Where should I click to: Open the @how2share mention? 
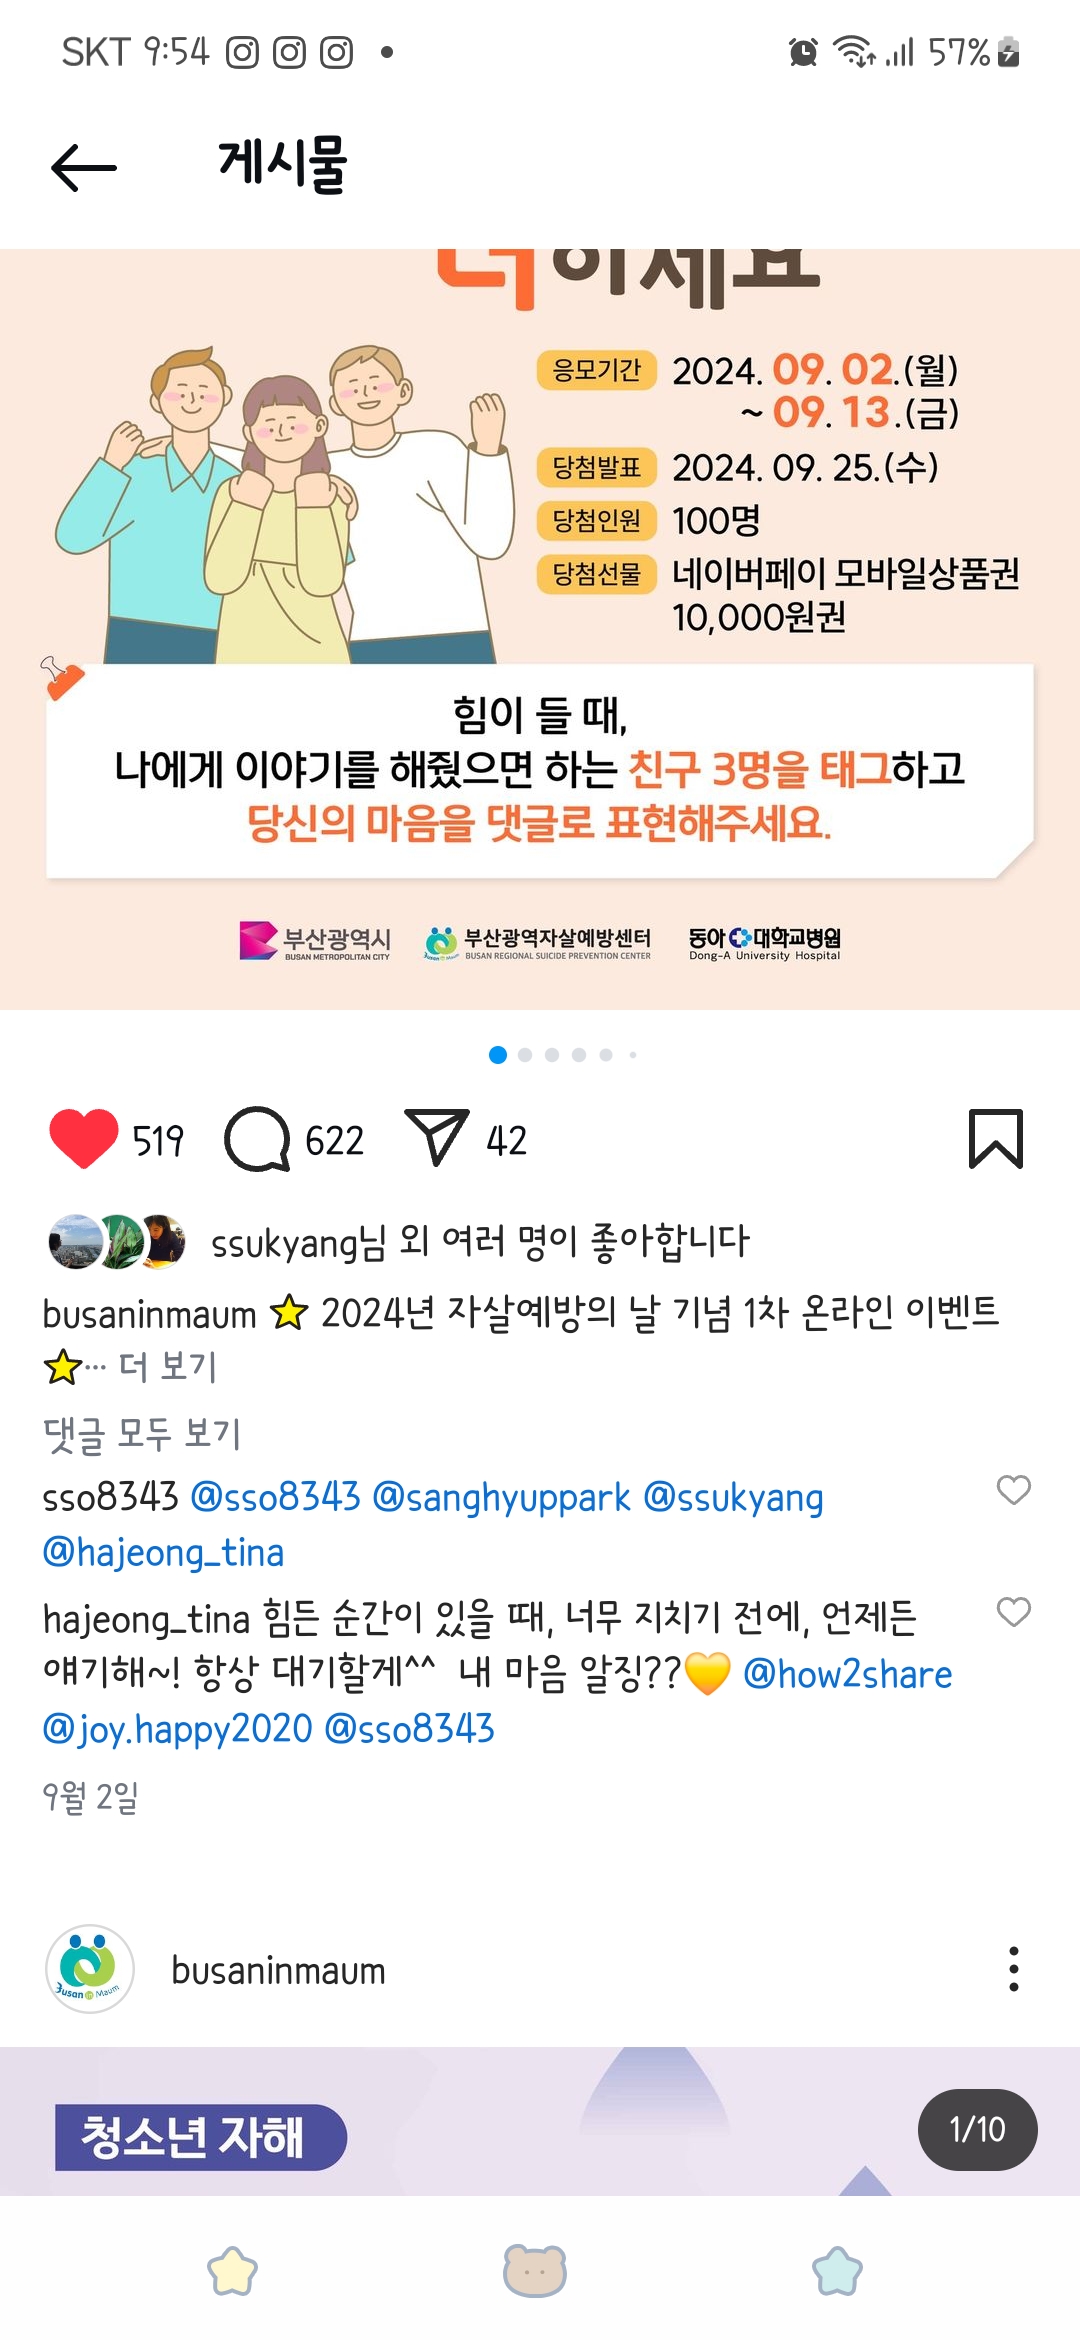pos(848,1674)
